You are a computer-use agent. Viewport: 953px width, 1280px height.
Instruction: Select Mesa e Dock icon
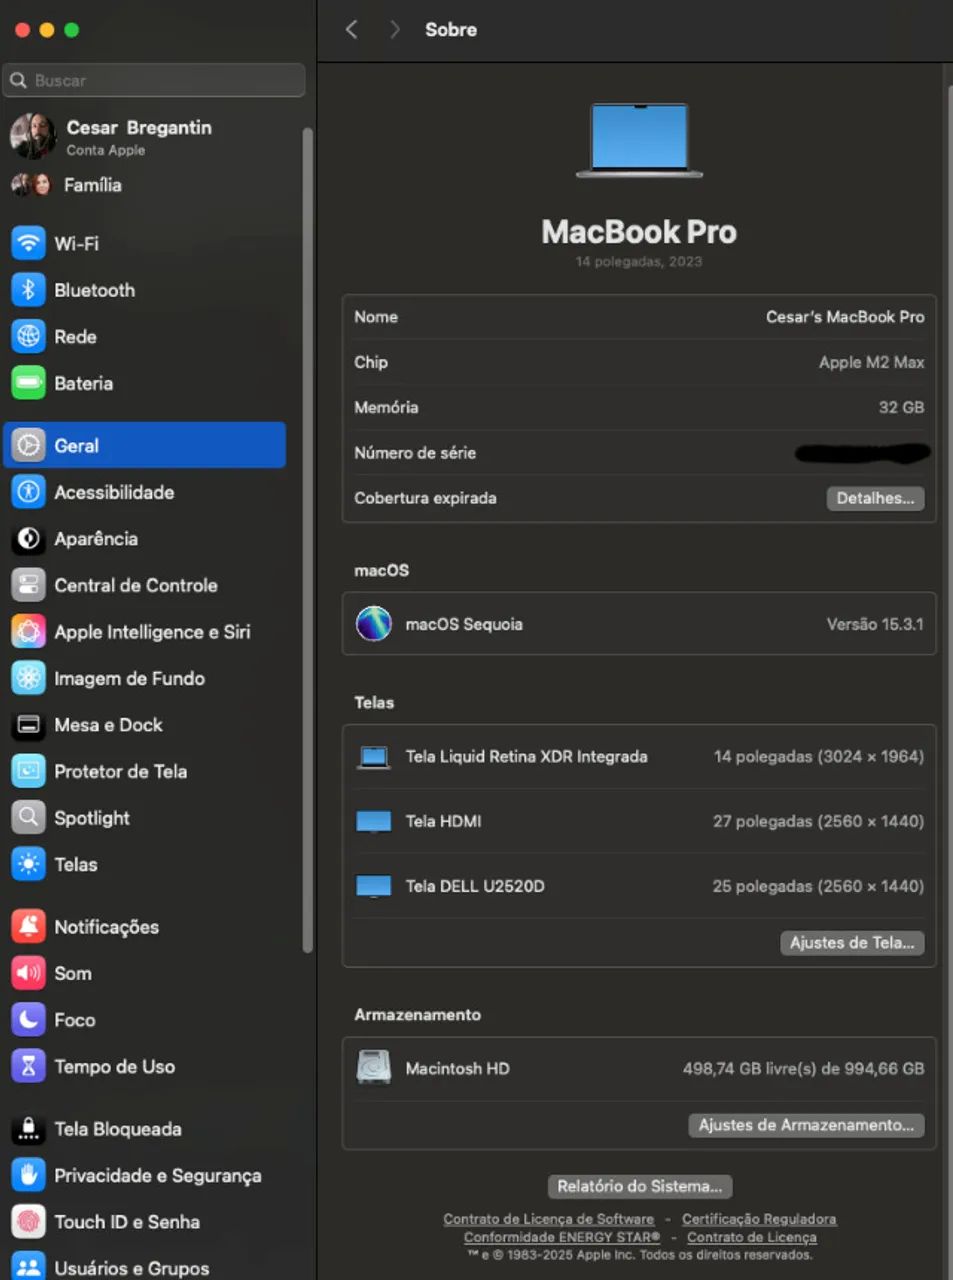tap(28, 725)
